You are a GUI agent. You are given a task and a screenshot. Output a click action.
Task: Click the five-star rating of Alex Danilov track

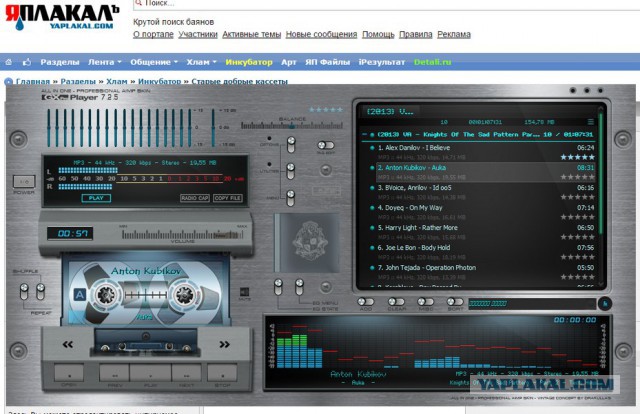click(x=577, y=157)
